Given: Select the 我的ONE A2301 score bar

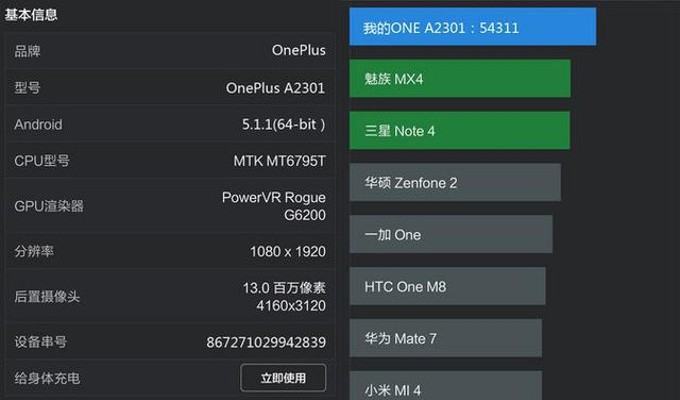Looking at the screenshot, I should [x=472, y=27].
